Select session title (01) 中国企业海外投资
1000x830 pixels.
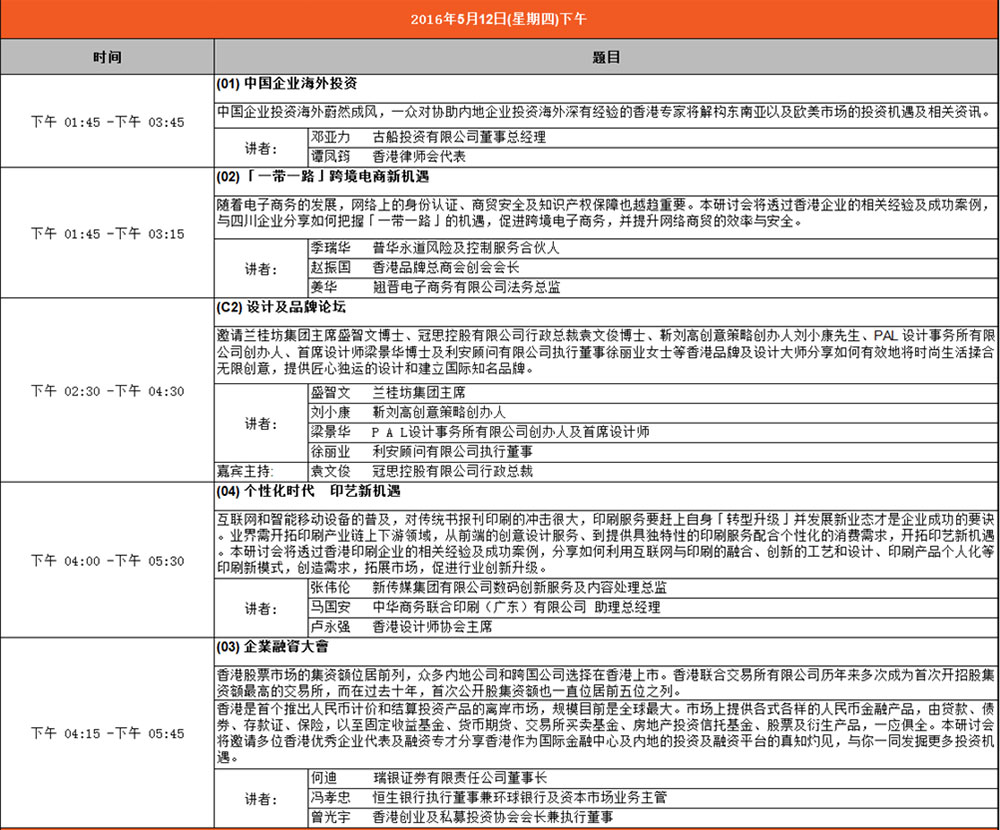(x=287, y=83)
